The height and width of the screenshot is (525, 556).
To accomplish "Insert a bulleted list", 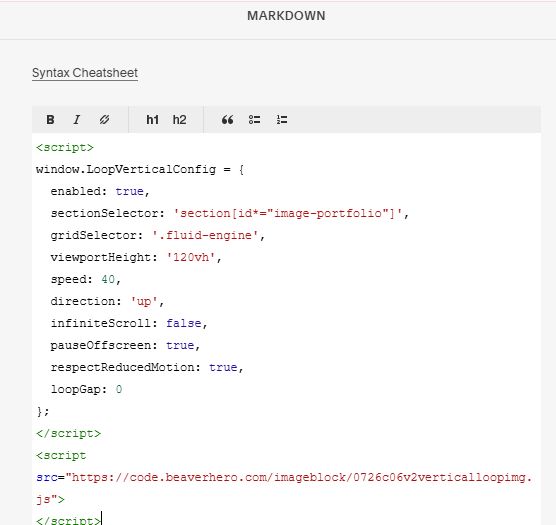I will pos(255,120).
